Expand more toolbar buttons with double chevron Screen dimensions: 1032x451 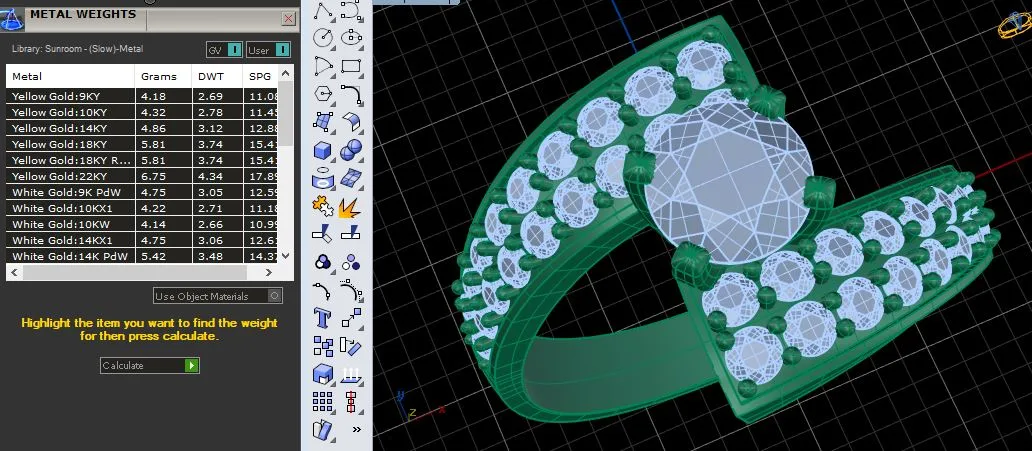357,429
